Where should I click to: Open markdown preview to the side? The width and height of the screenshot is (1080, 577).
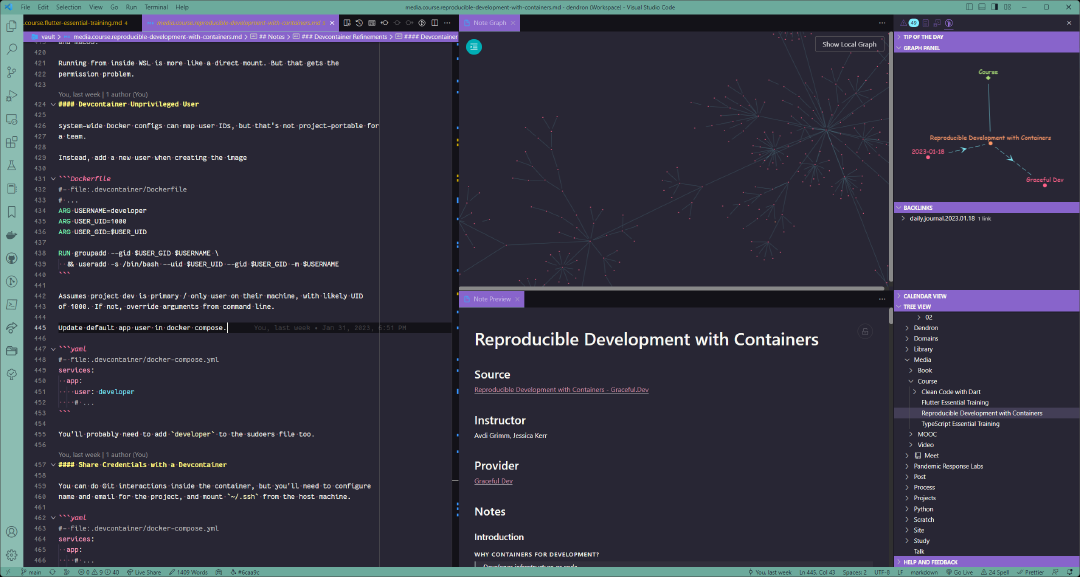pyautogui.click(x=346, y=22)
